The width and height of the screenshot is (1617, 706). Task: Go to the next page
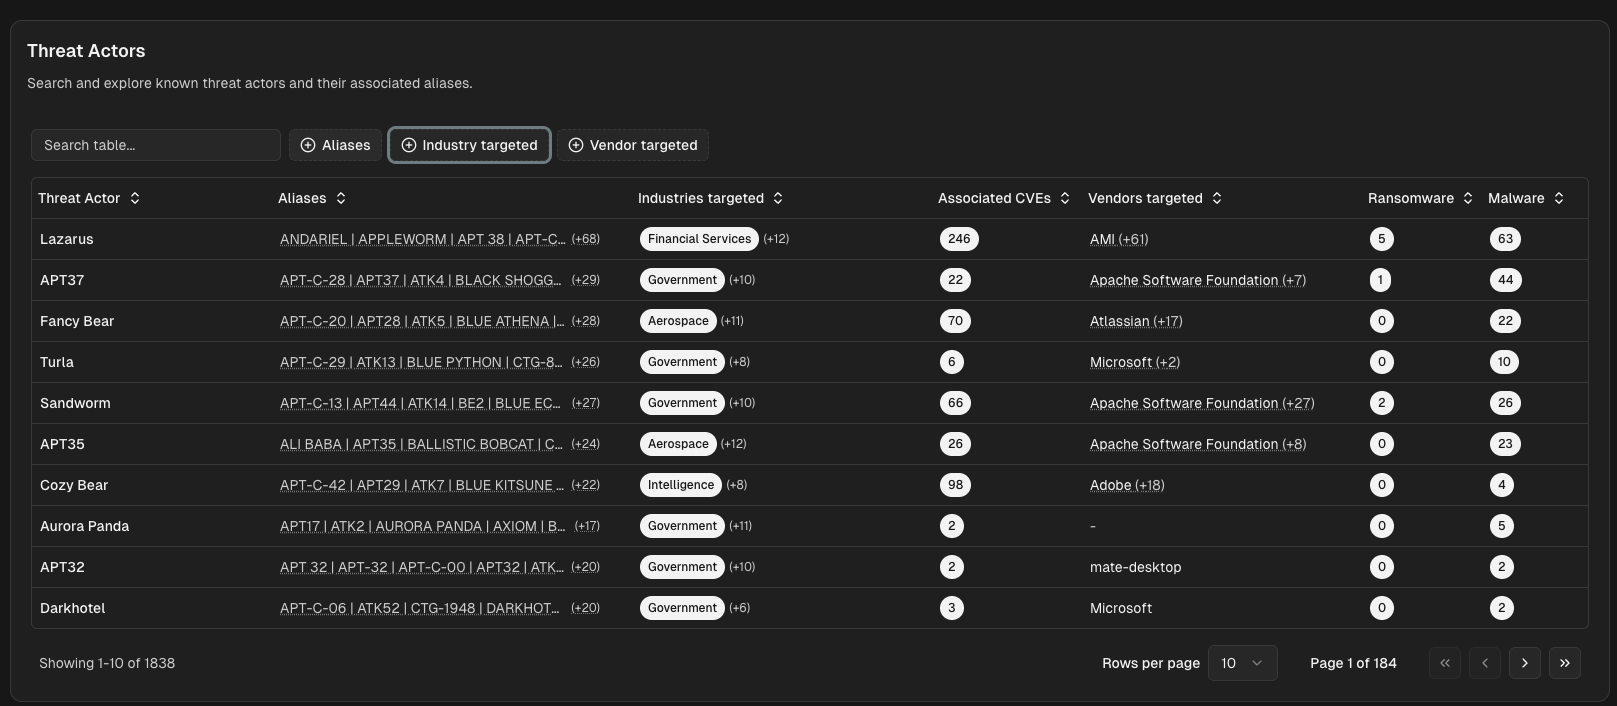1525,663
